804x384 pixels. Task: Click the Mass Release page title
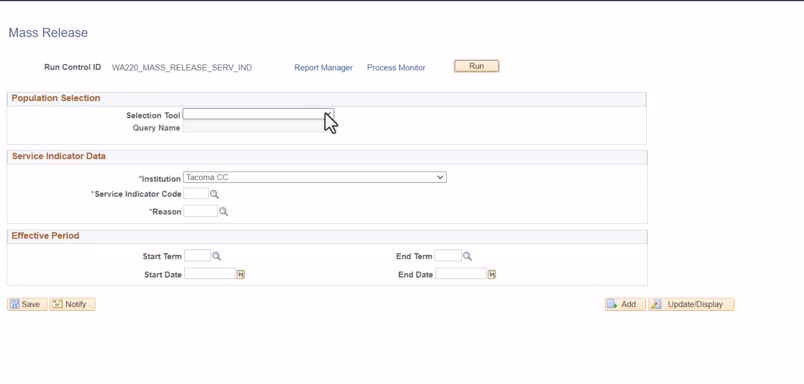pos(48,33)
